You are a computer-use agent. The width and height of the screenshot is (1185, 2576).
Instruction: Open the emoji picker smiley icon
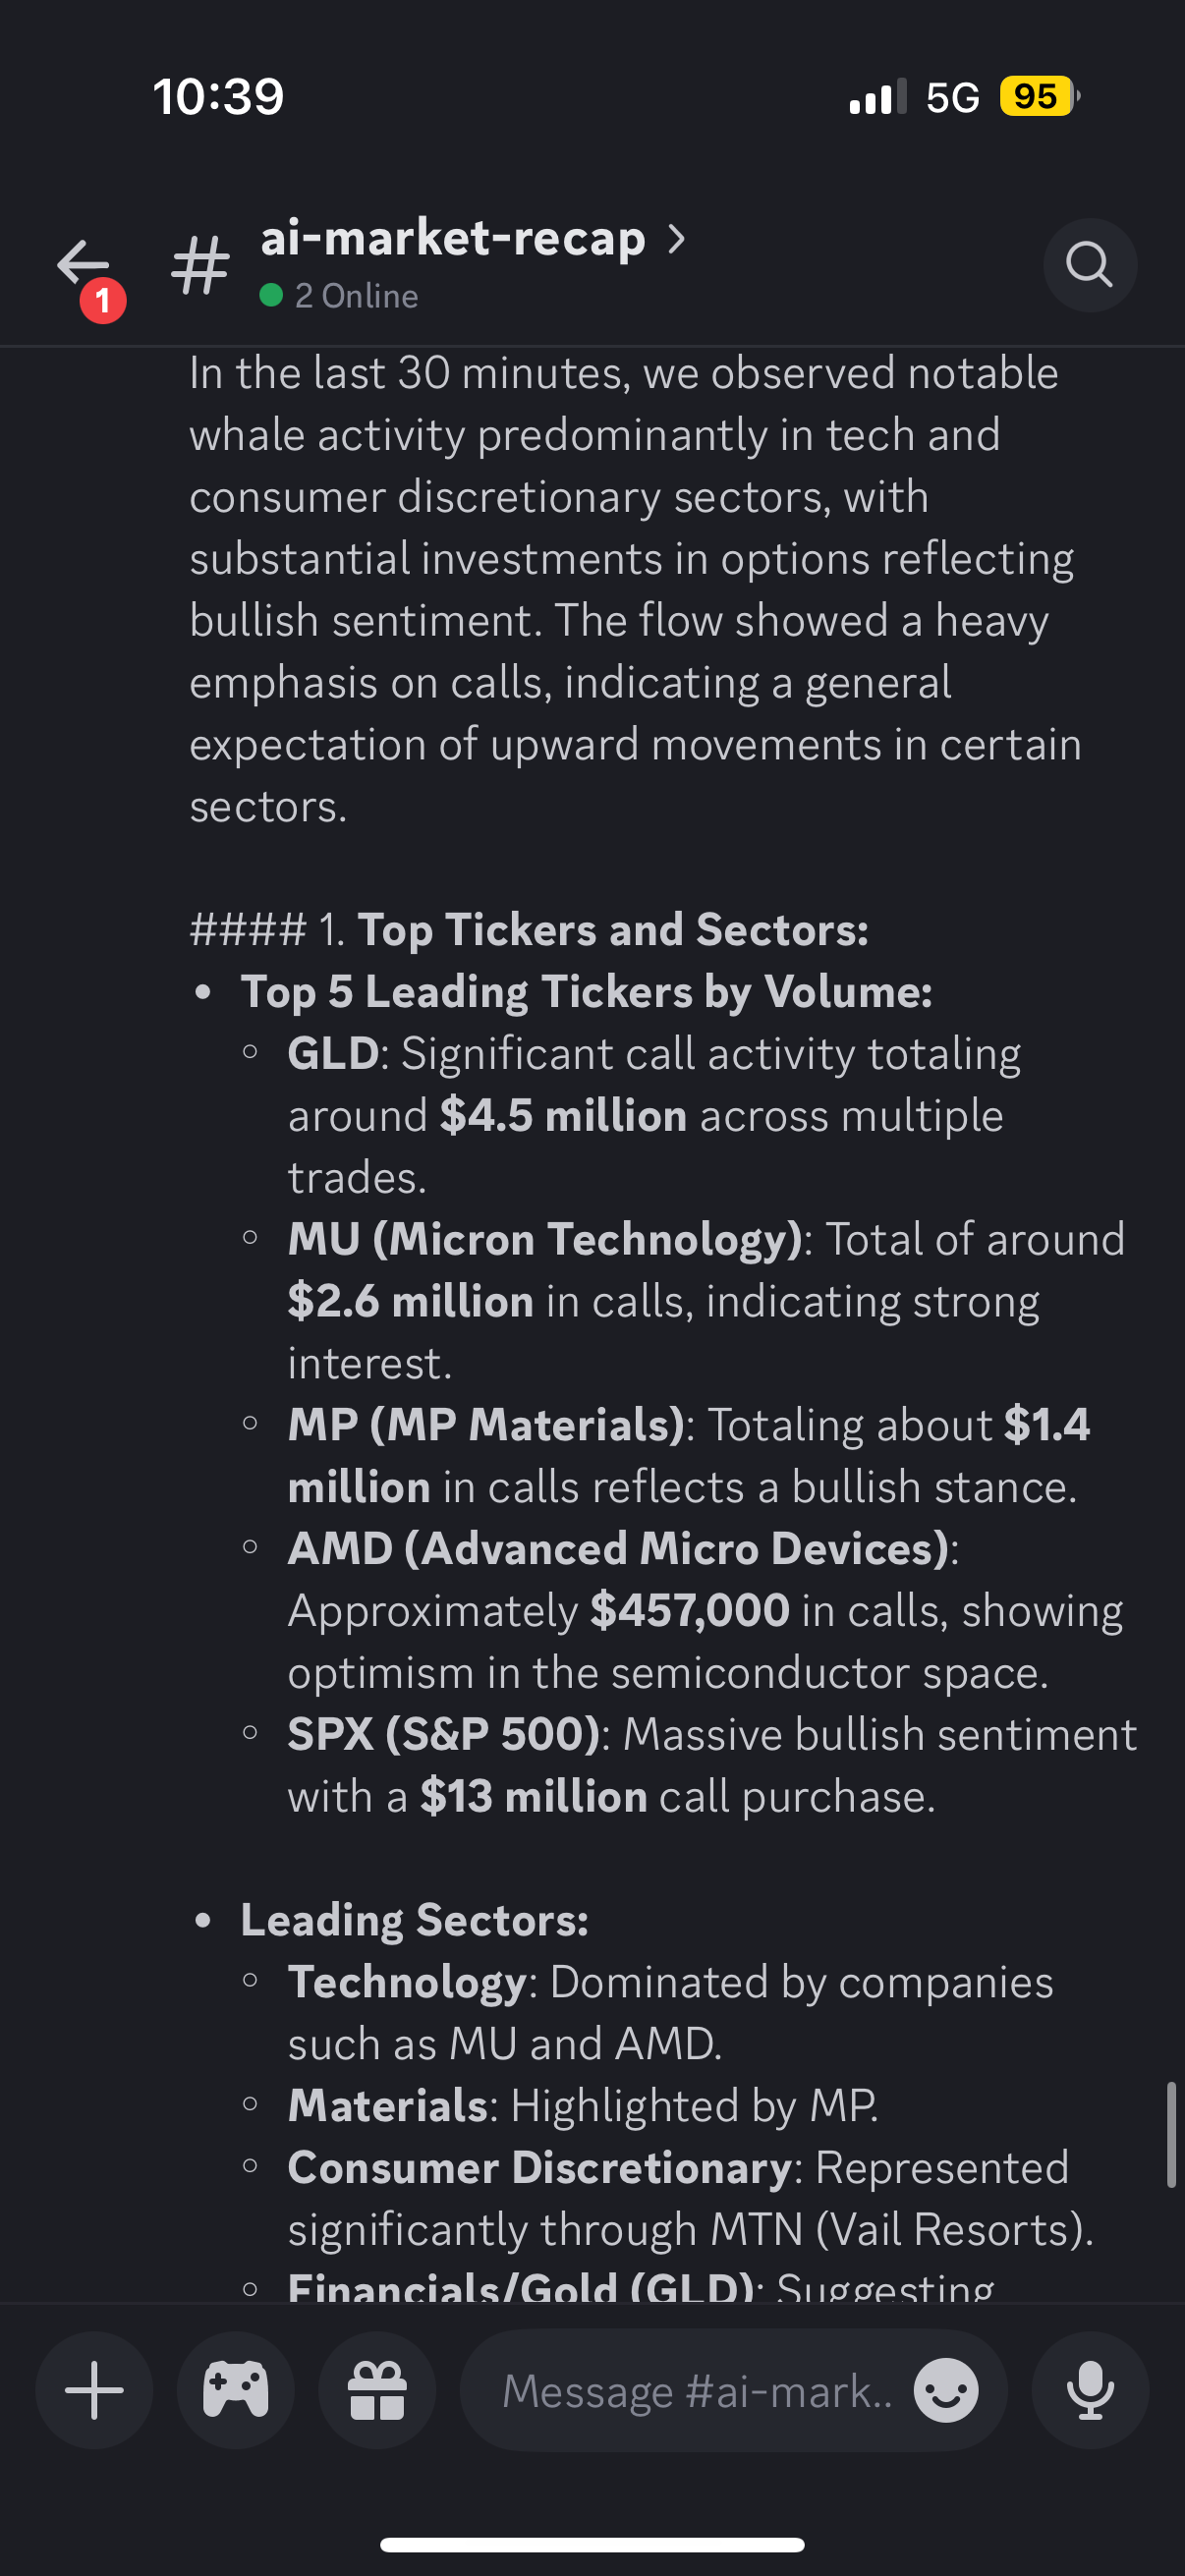(x=945, y=2391)
